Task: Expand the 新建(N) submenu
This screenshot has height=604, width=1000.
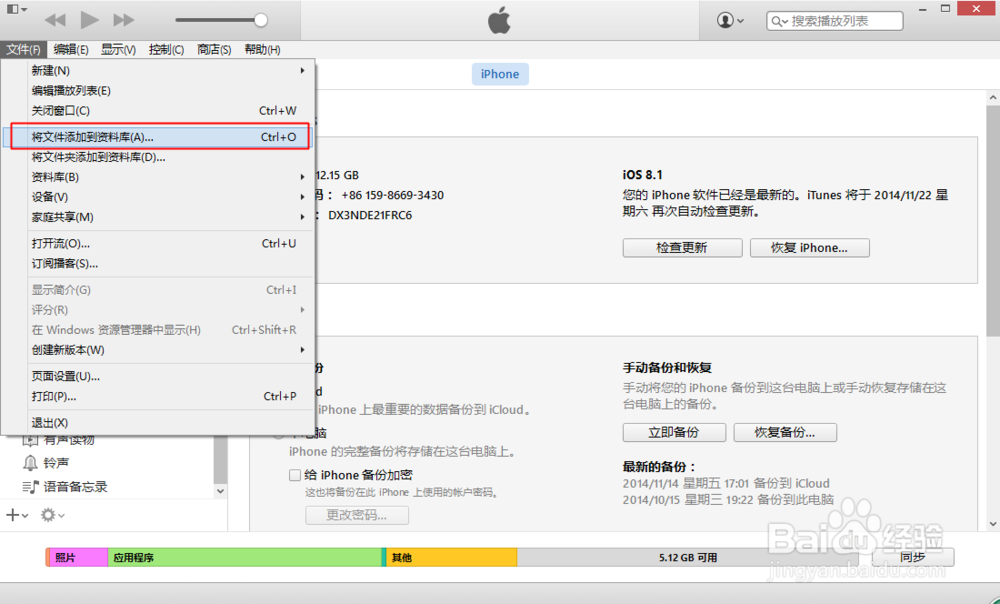Action: point(158,71)
